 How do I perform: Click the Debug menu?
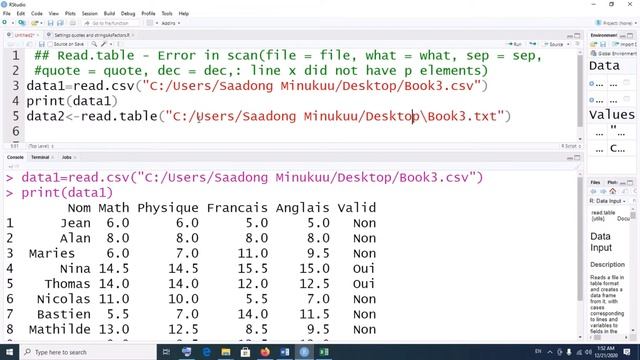pos(128,13)
